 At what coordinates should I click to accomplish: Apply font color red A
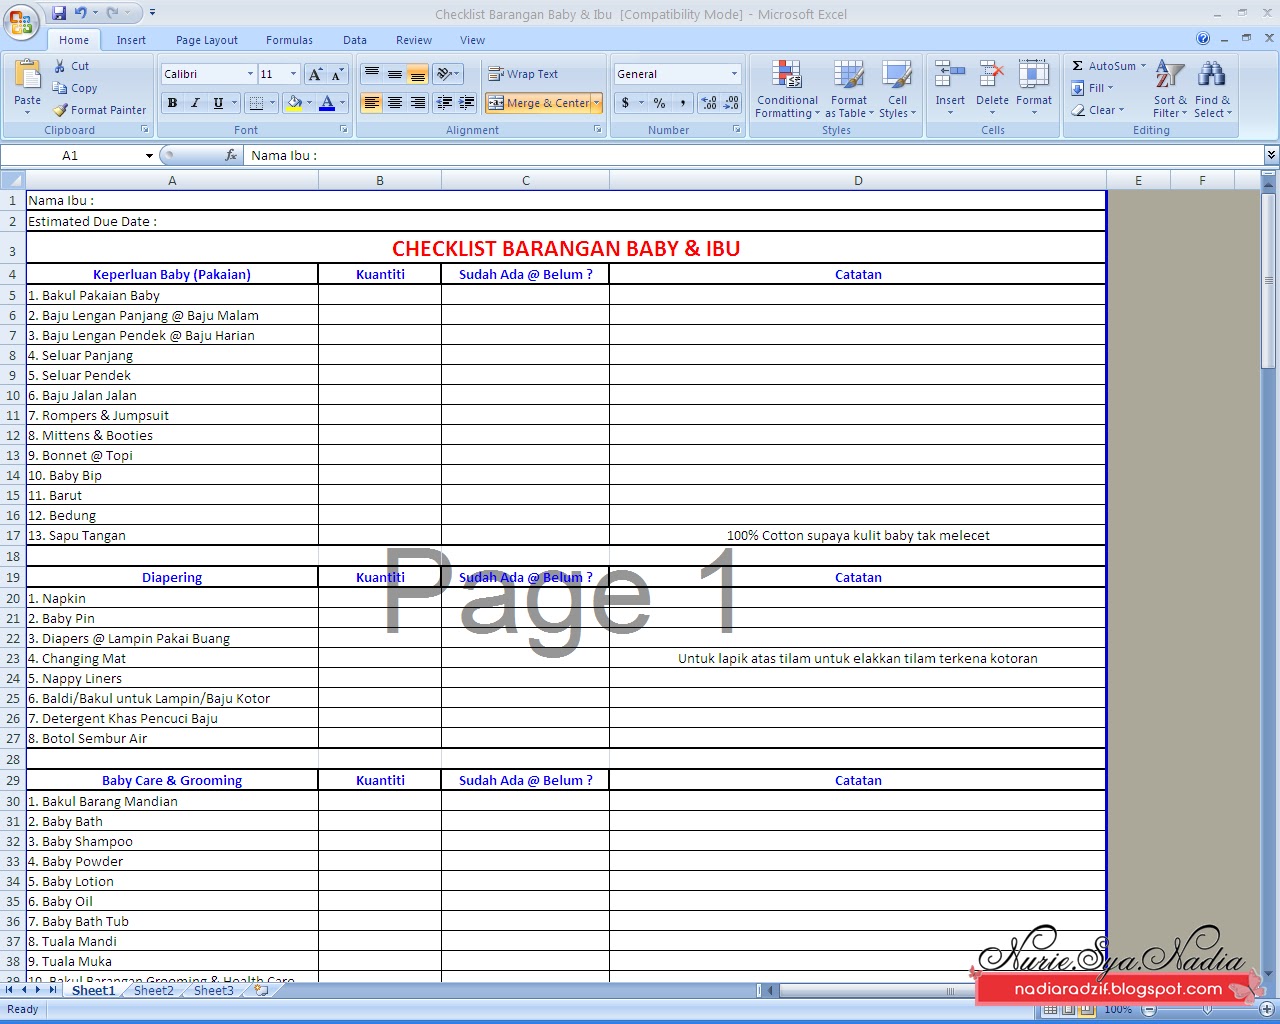tap(327, 103)
